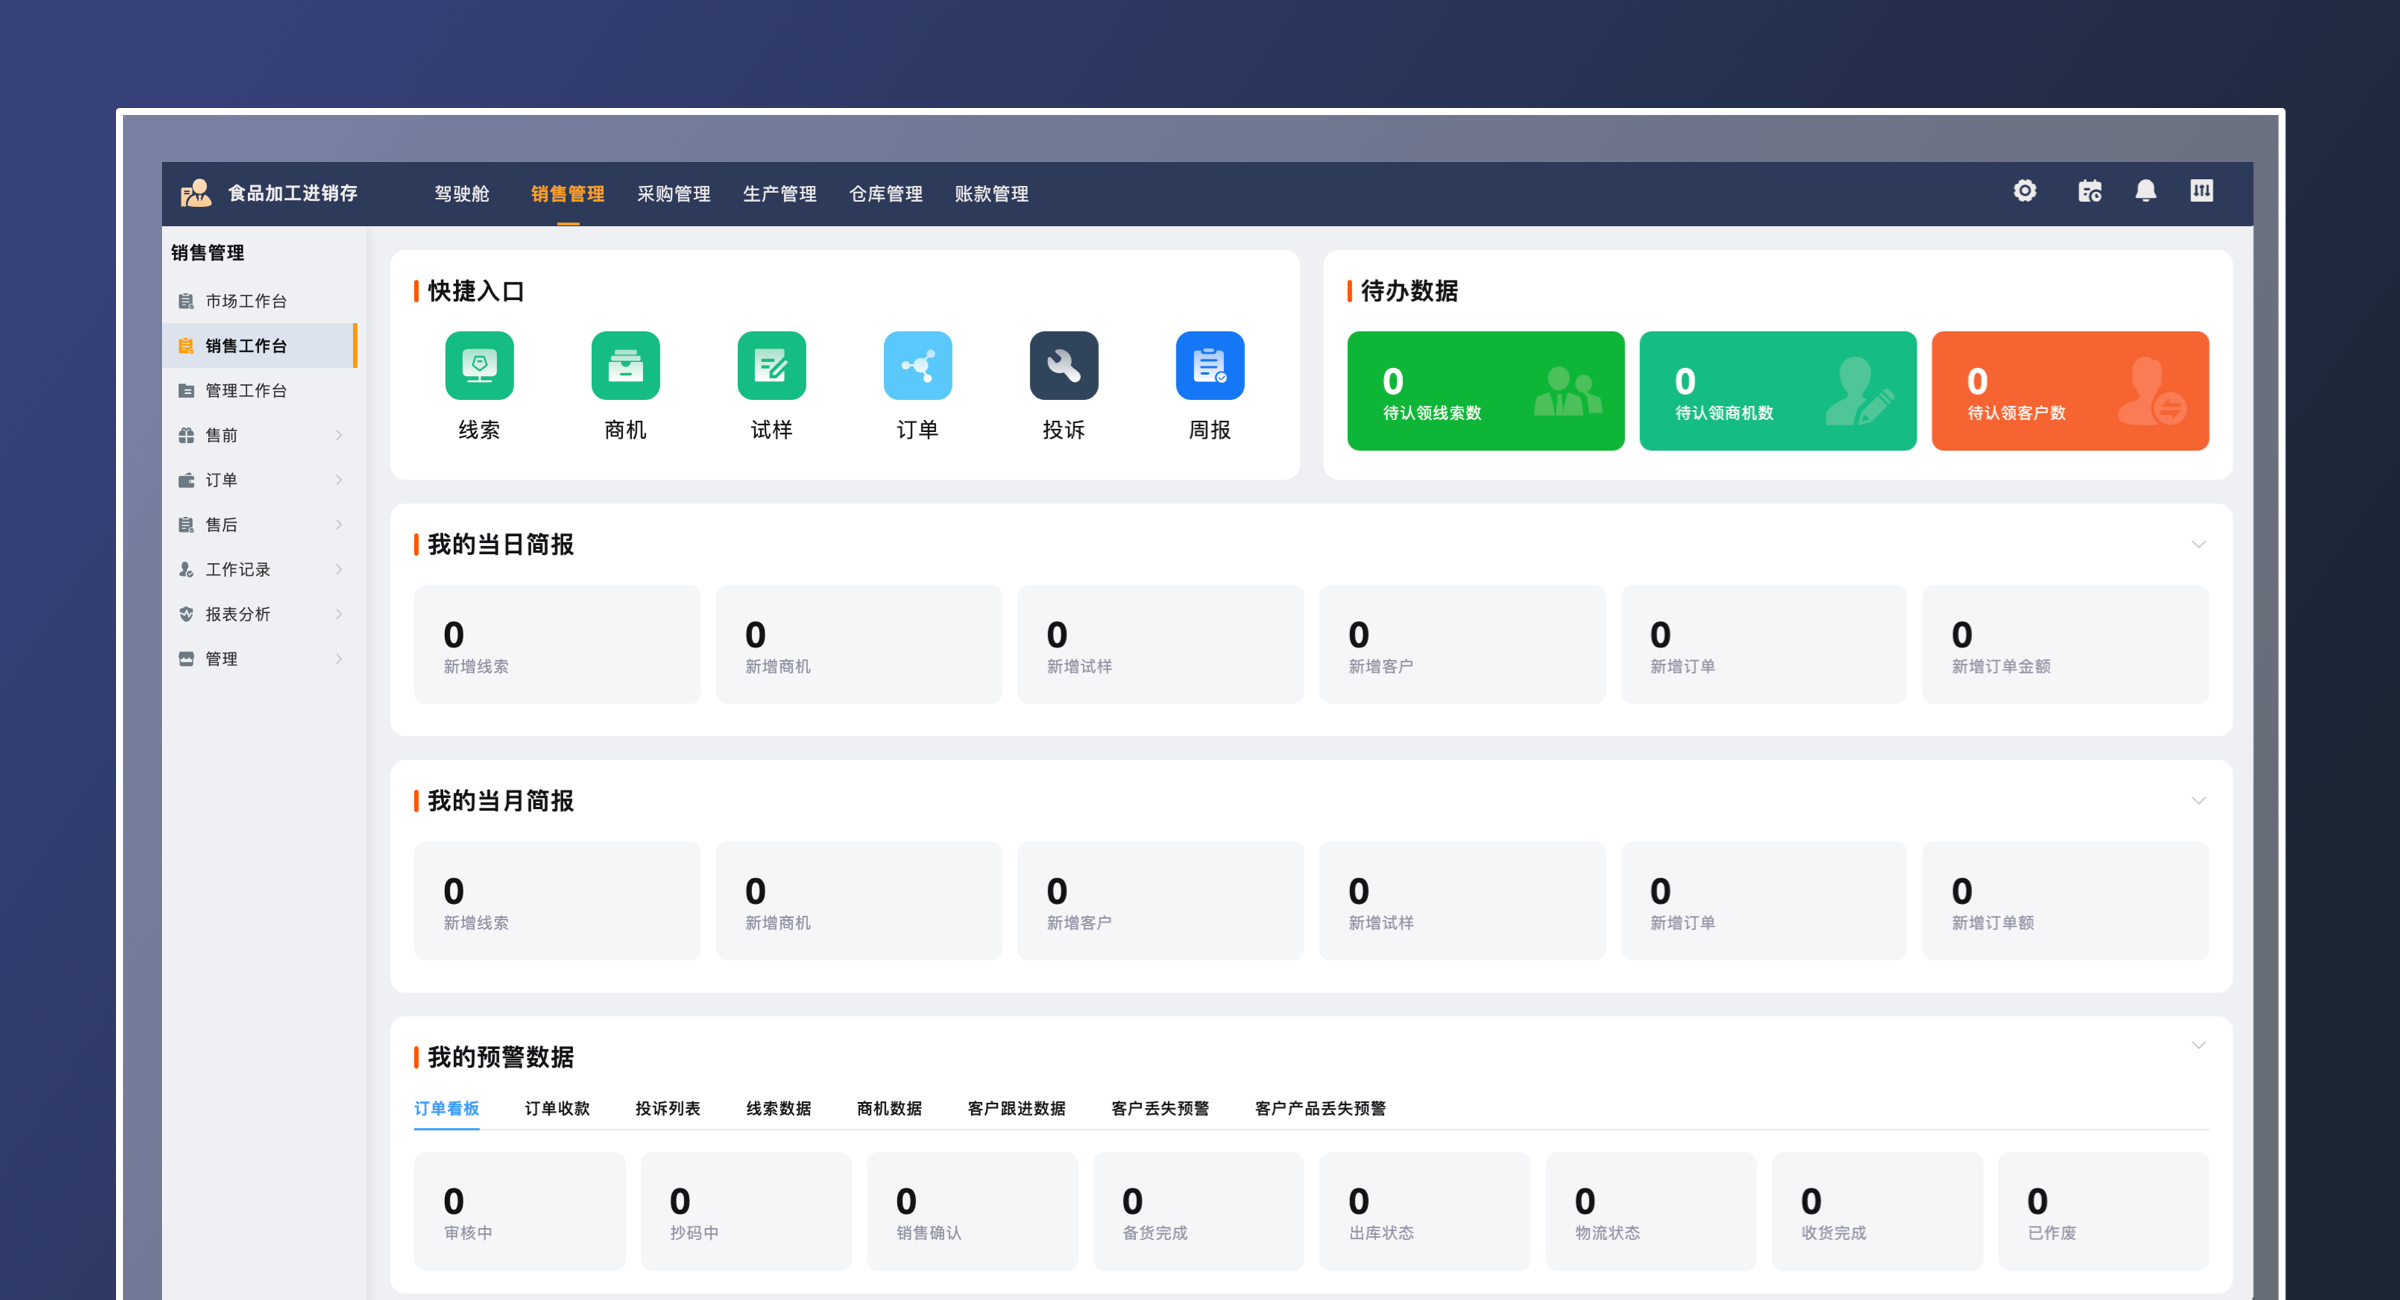The width and height of the screenshot is (2400, 1300).
Task: Collapse the 我的当月简报 section
Action: 2198,801
